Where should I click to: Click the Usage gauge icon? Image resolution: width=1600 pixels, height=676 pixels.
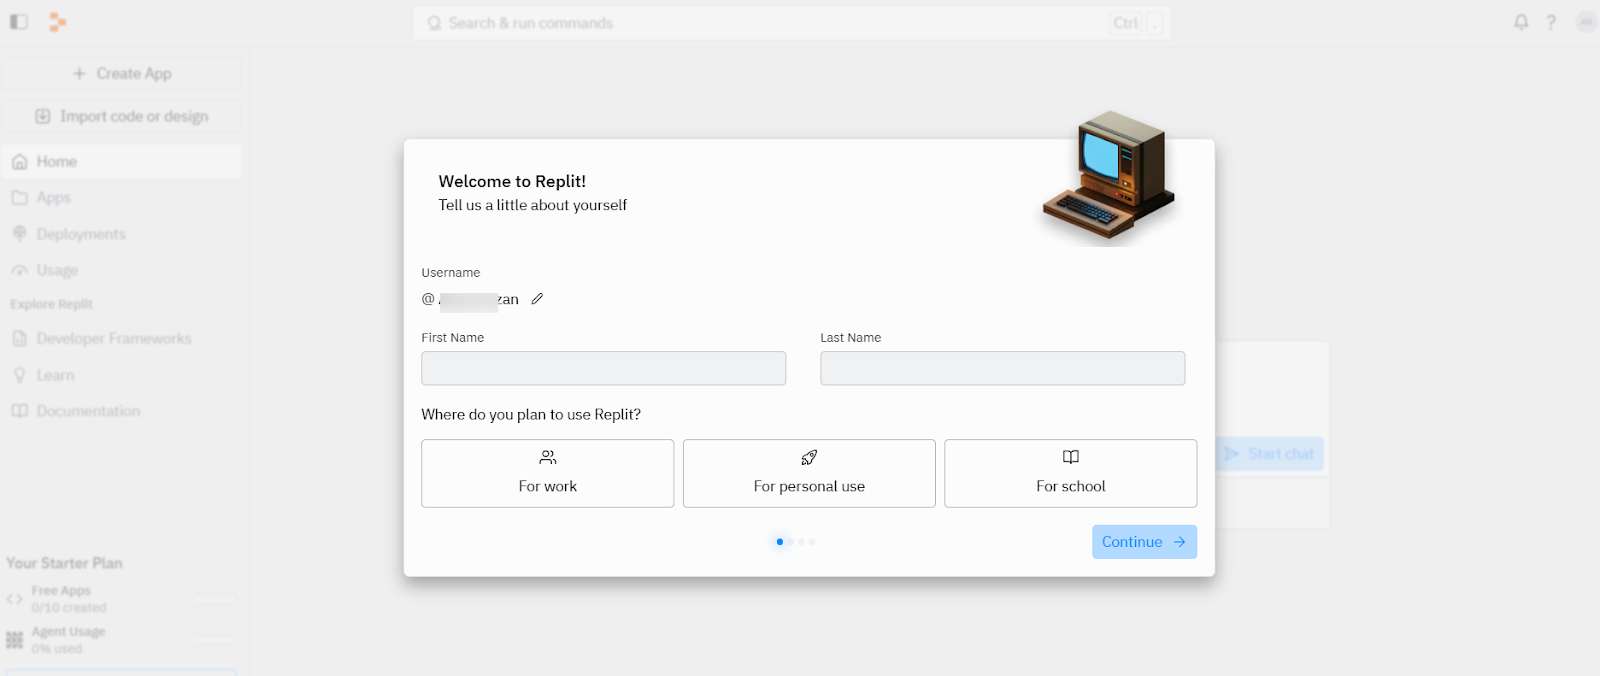click(x=19, y=270)
